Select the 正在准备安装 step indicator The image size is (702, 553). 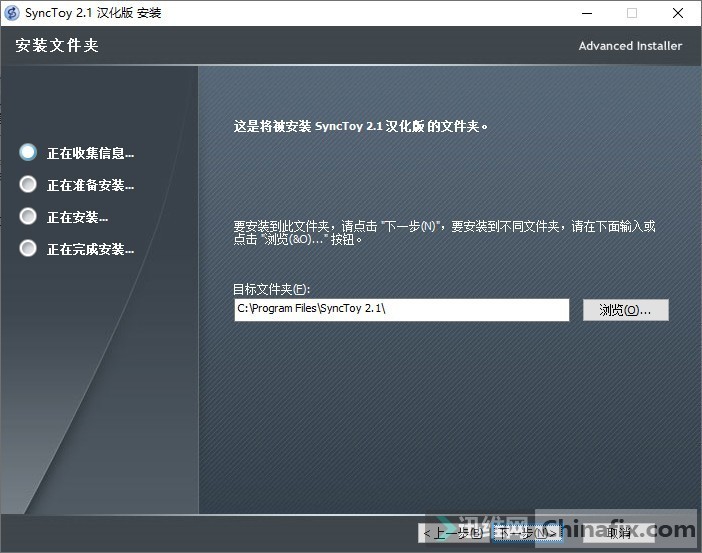[28, 184]
